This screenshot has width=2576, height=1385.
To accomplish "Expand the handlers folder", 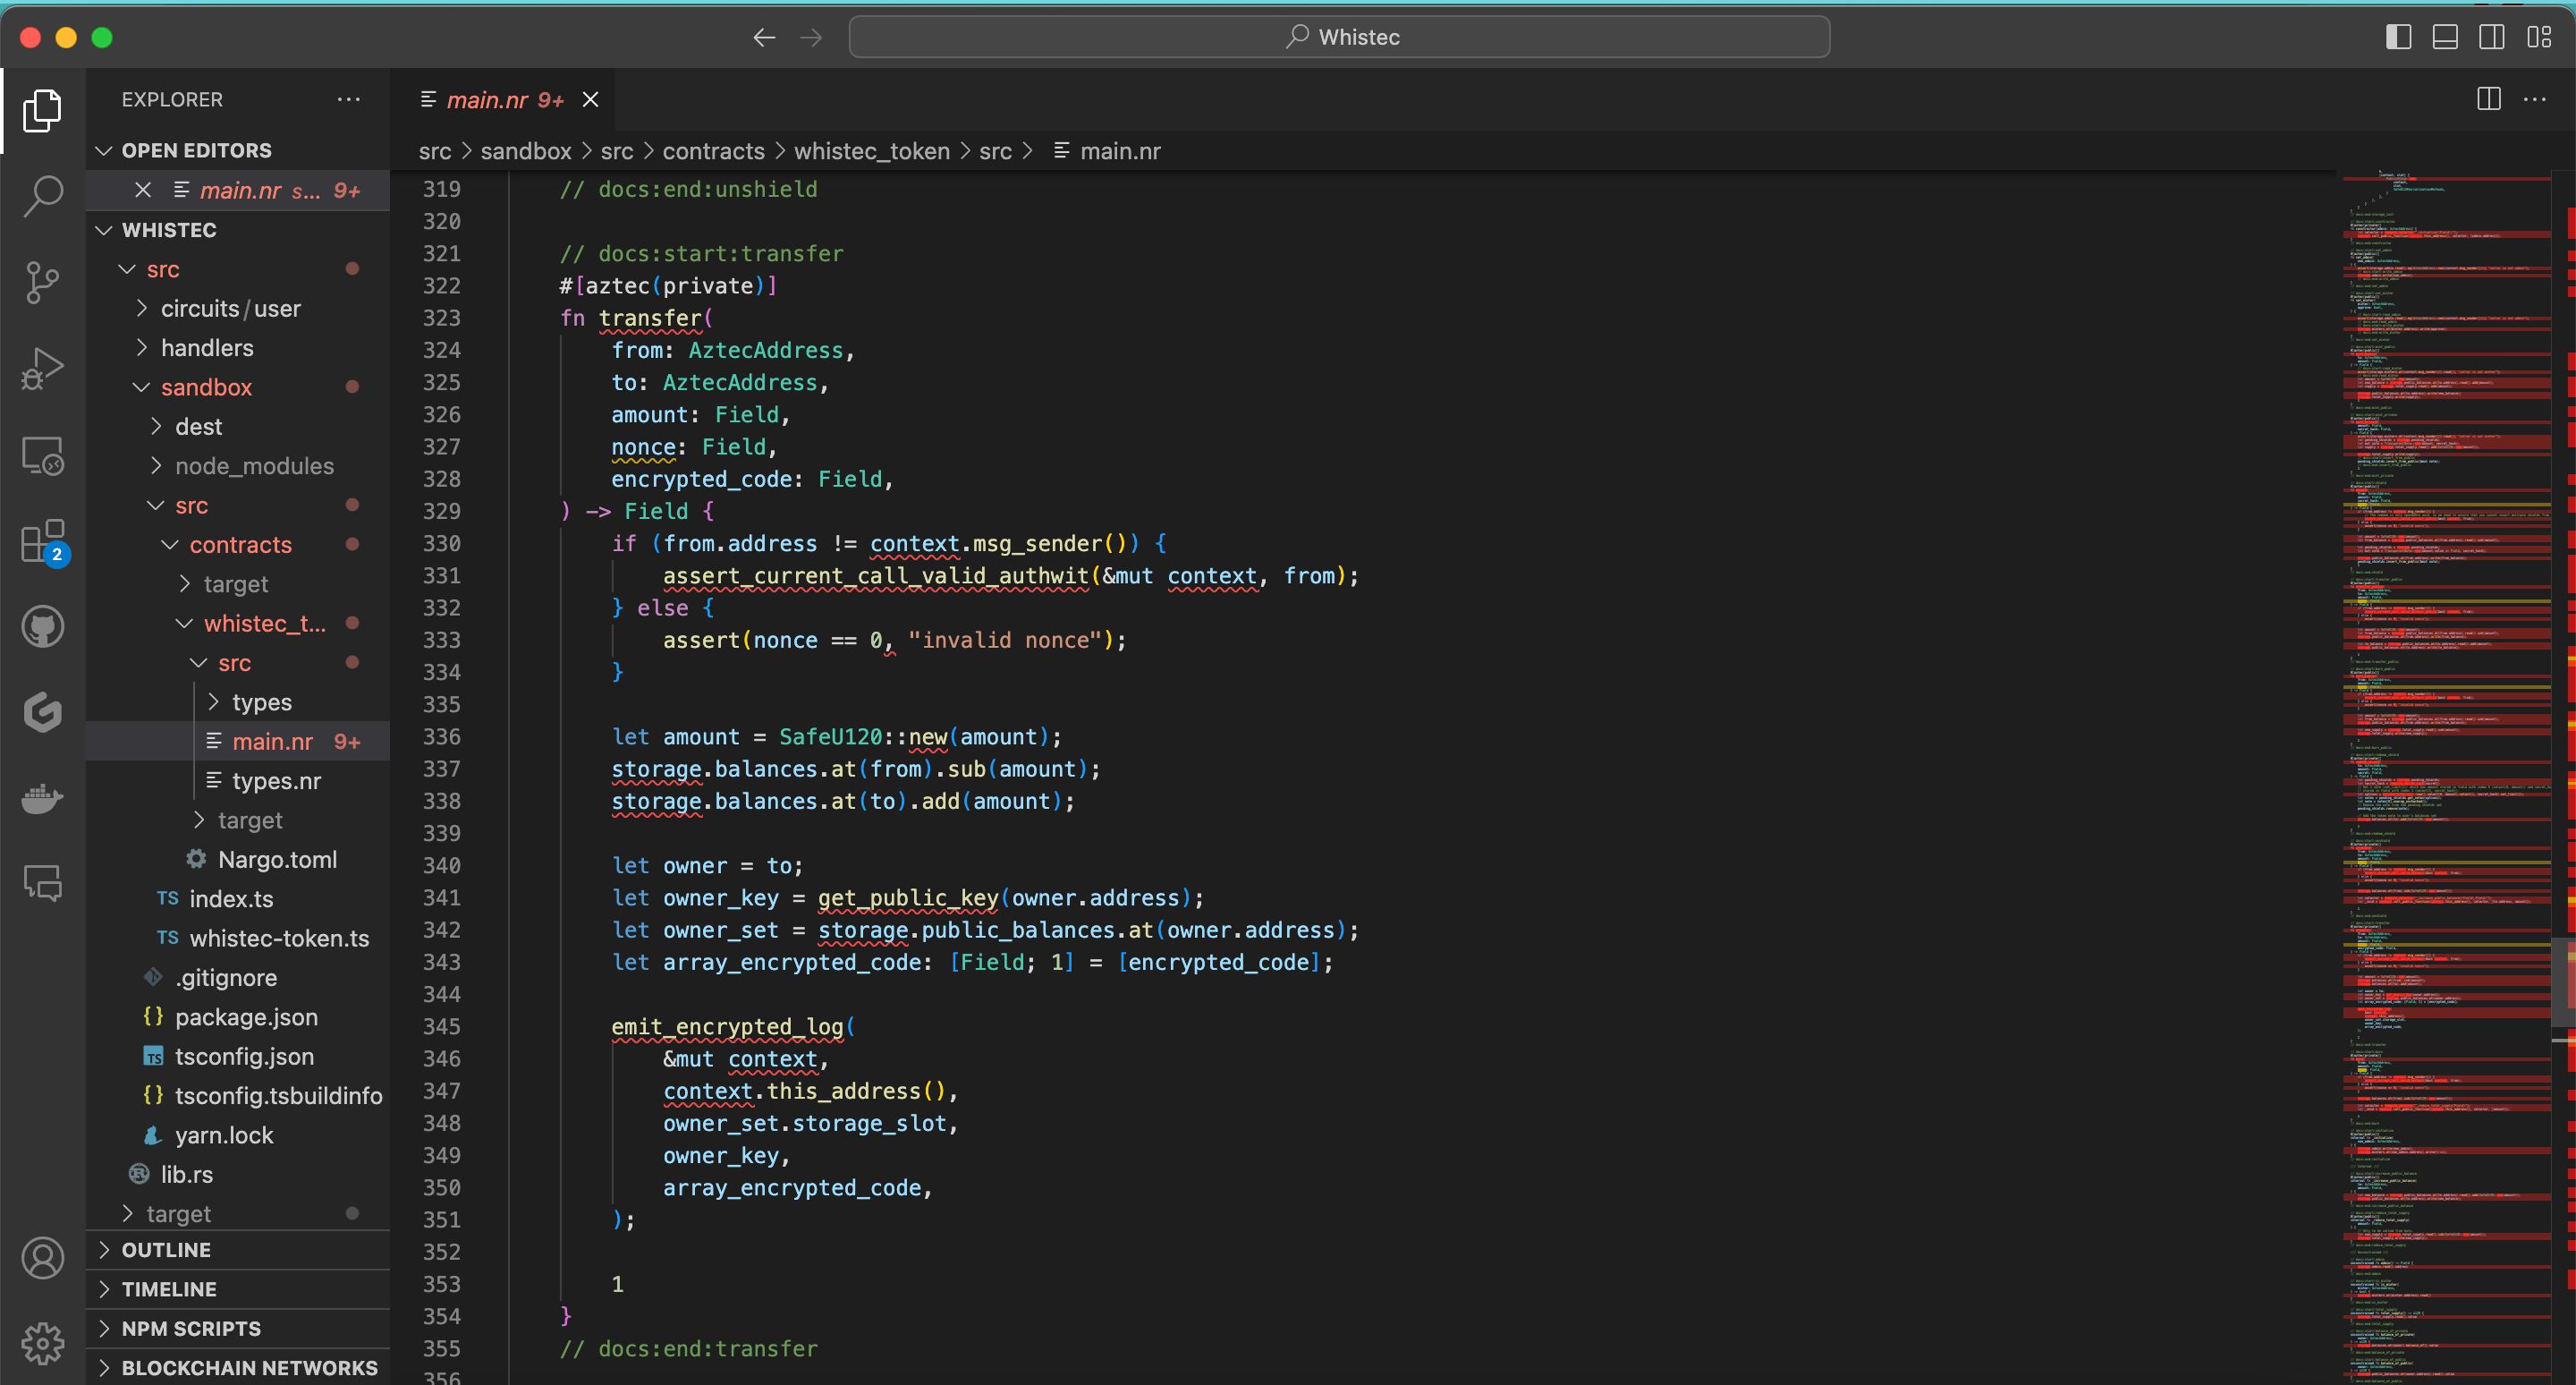I will [238, 348].
